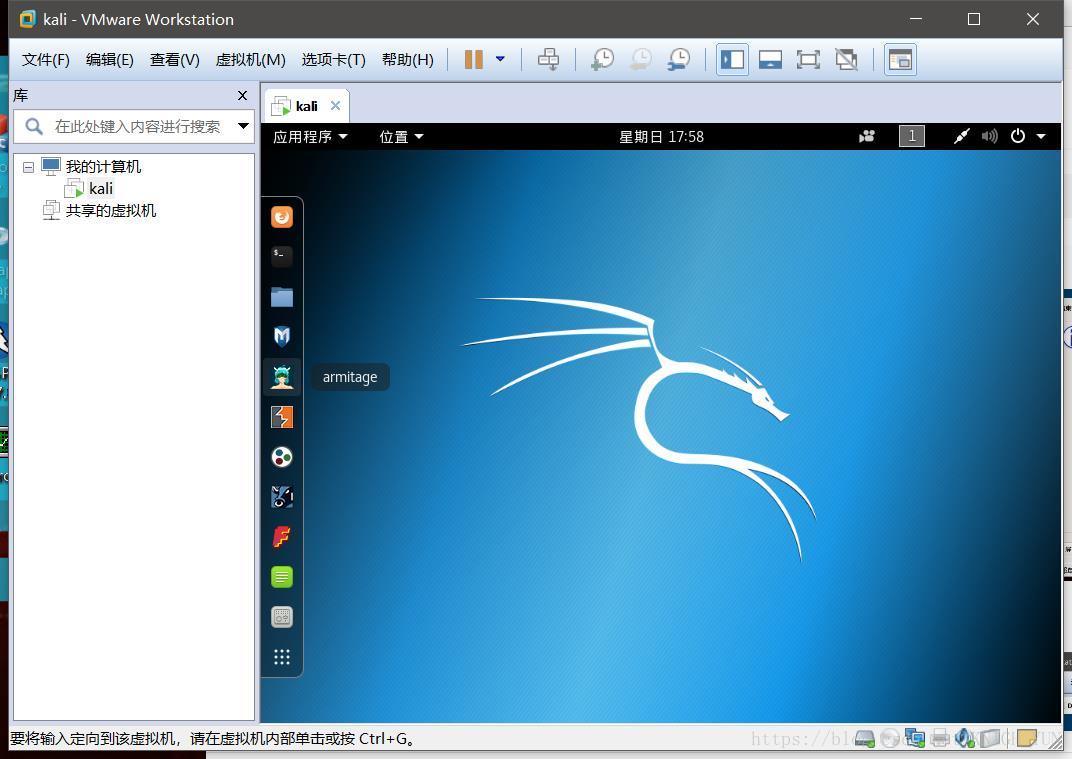Open the 位置 menu in Kali
1072x759 pixels.
[401, 137]
